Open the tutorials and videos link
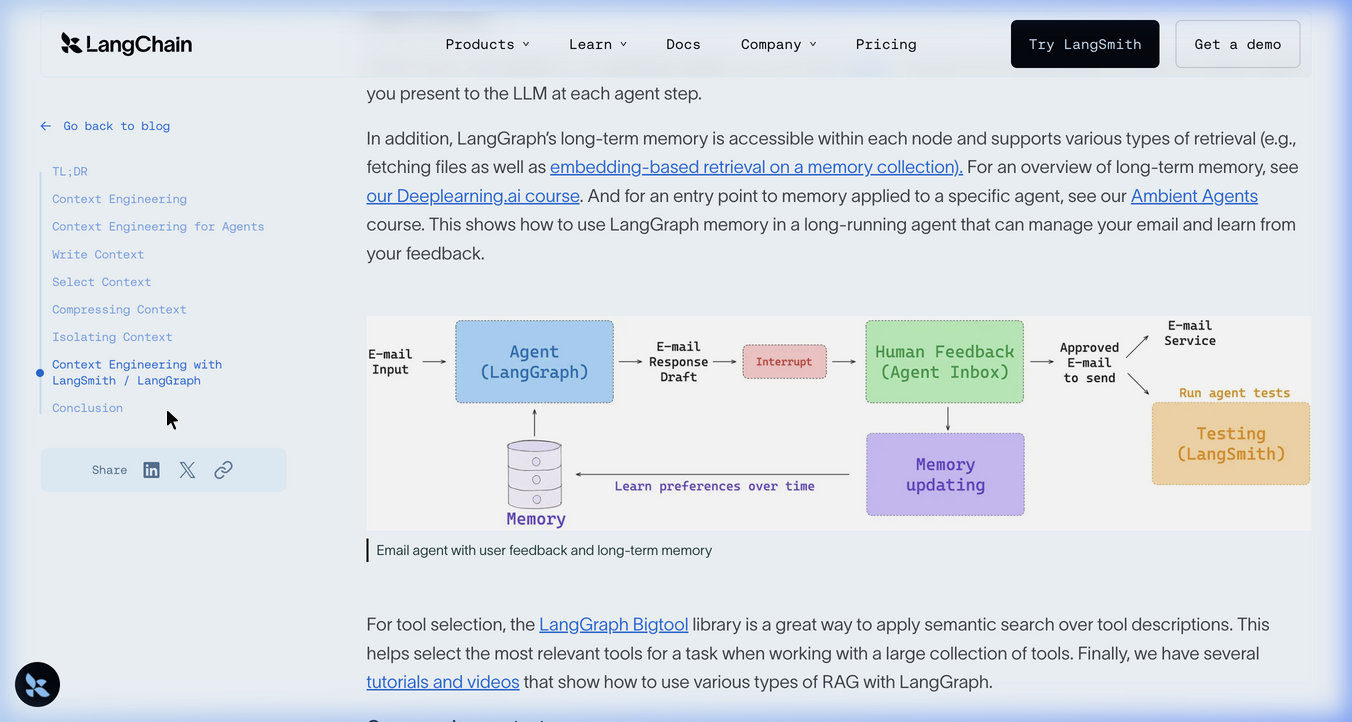 [x=443, y=682]
